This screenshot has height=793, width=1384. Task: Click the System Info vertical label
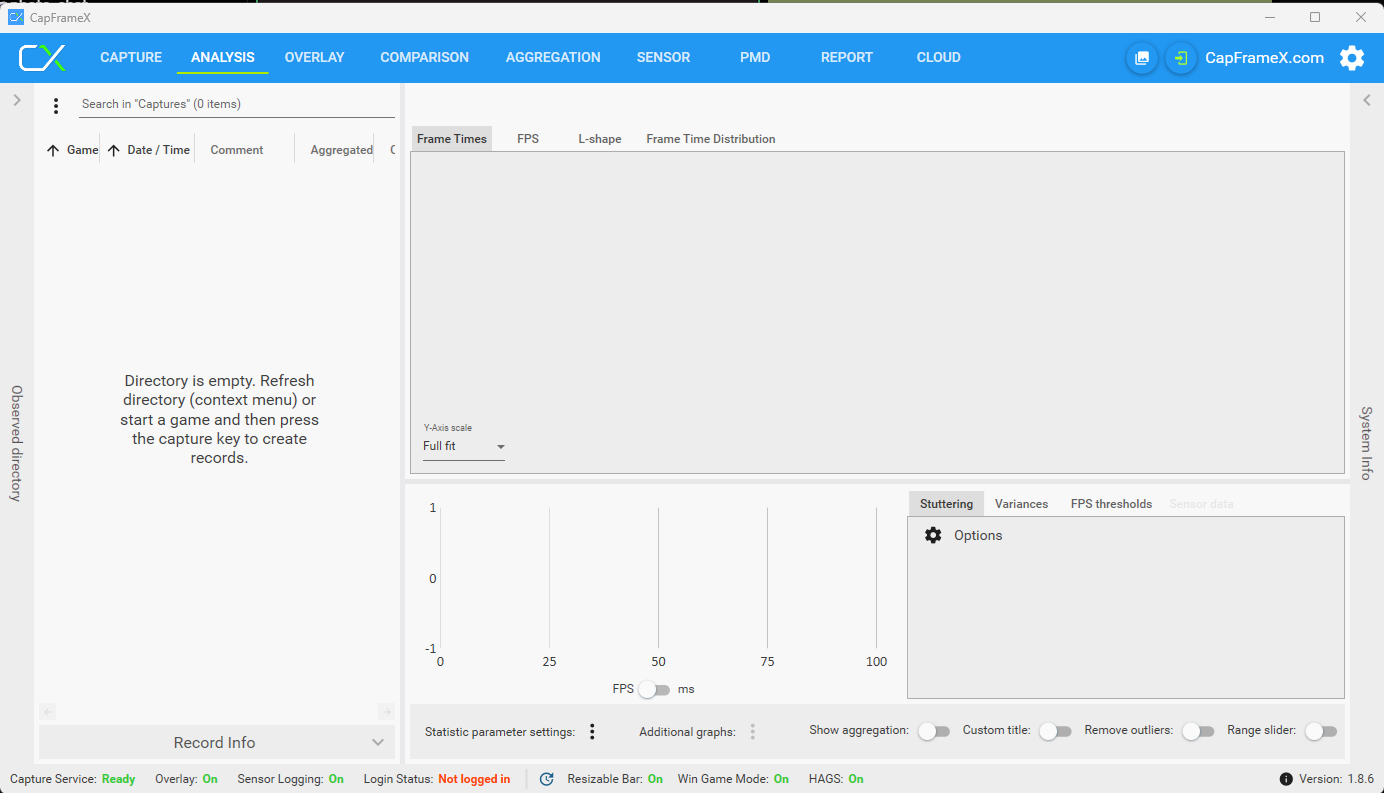pos(1366,443)
